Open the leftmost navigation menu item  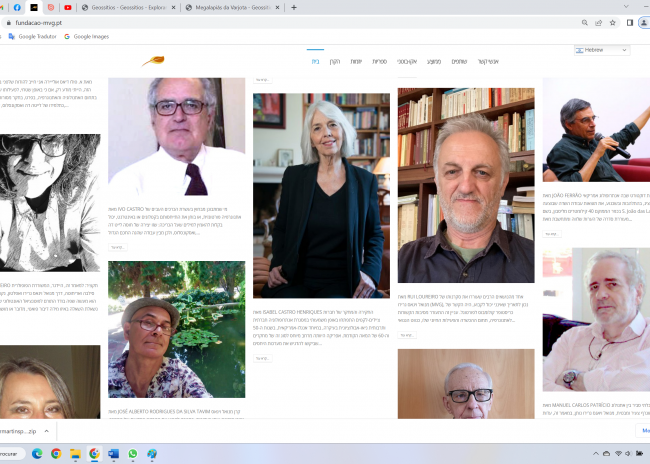315,61
